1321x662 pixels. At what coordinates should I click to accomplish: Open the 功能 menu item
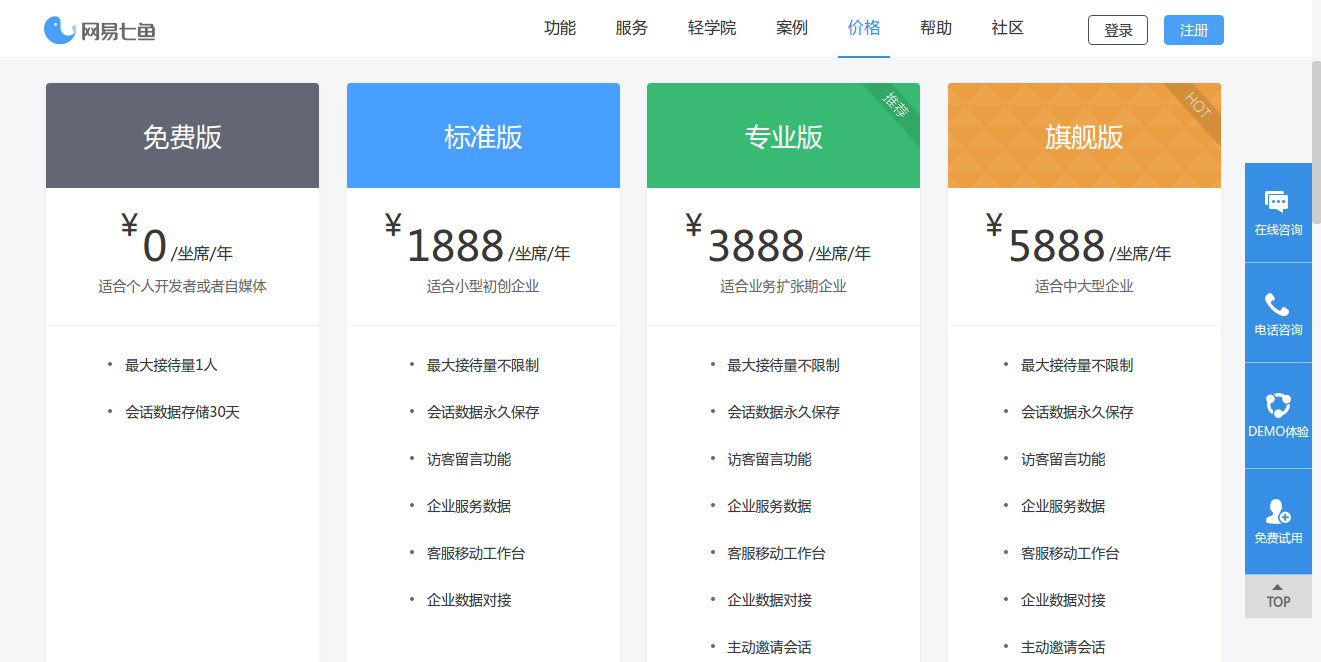[560, 28]
